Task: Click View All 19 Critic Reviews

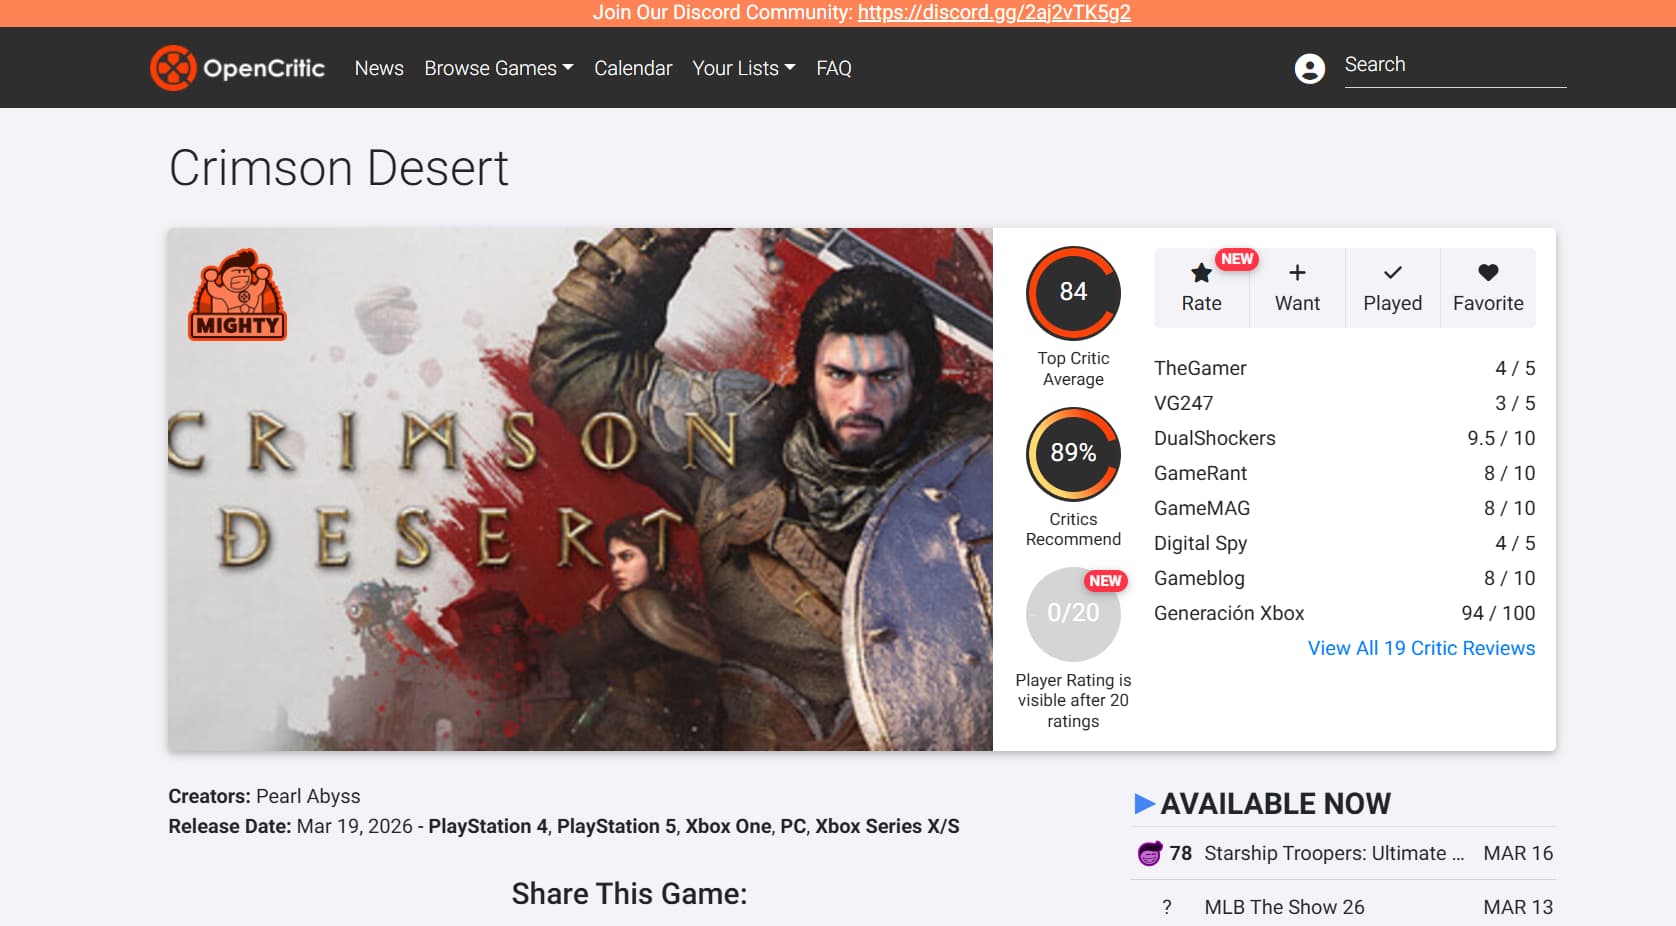Action: tap(1421, 648)
